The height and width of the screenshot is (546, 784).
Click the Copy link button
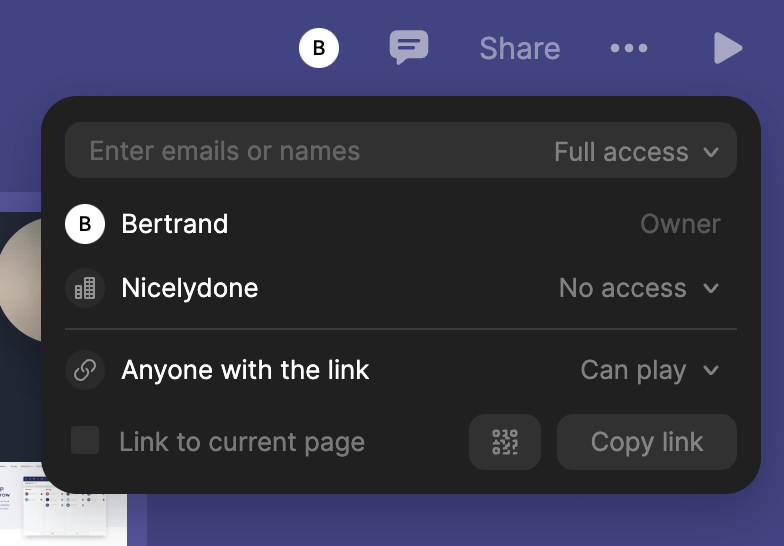click(x=647, y=442)
